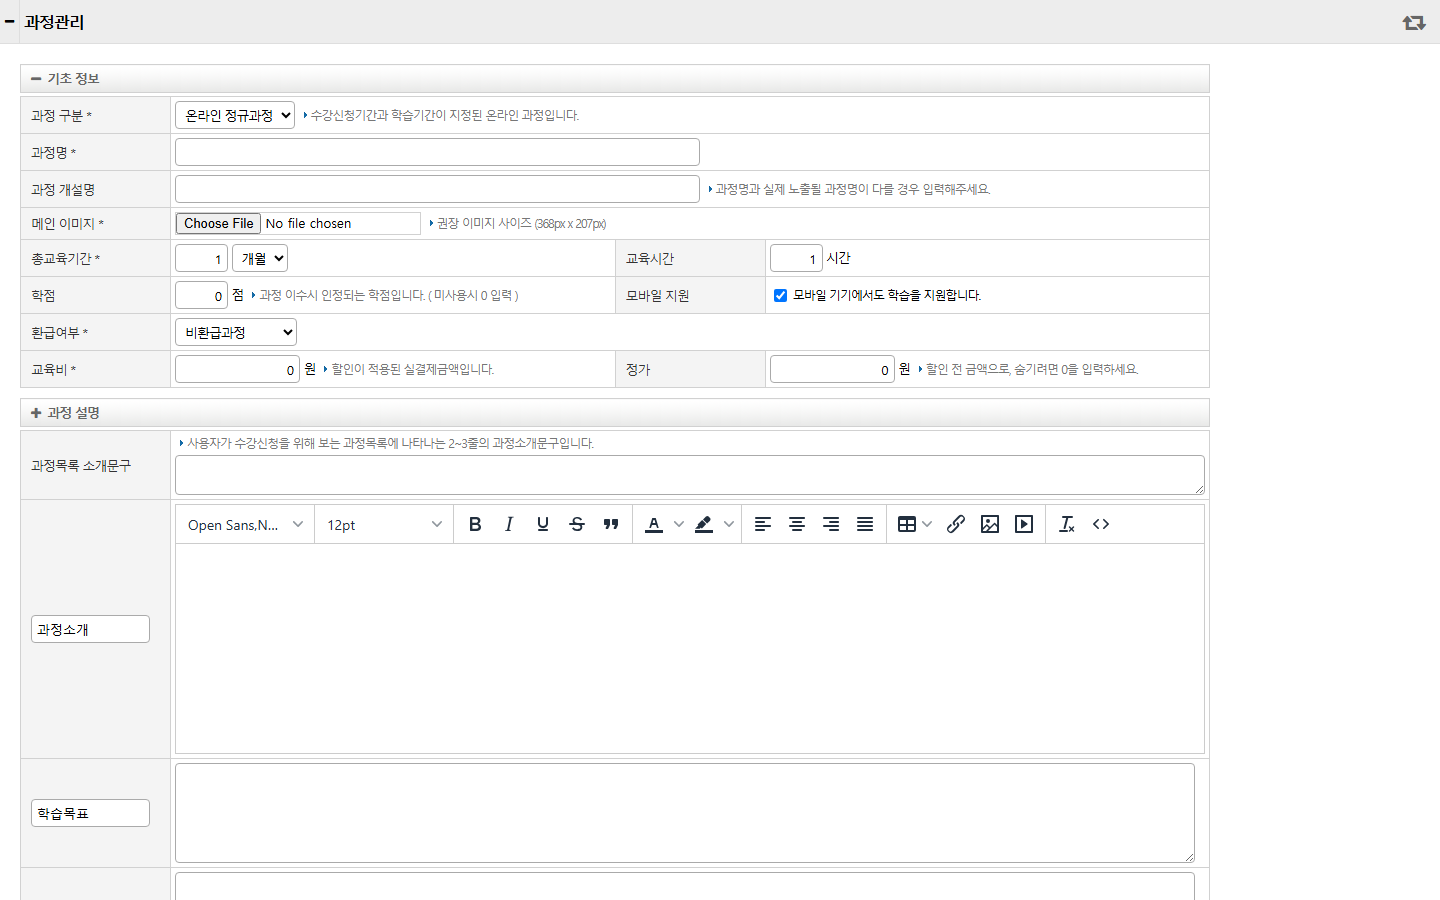Open the 환급여부 비환급과정 dropdown

[x=236, y=332]
